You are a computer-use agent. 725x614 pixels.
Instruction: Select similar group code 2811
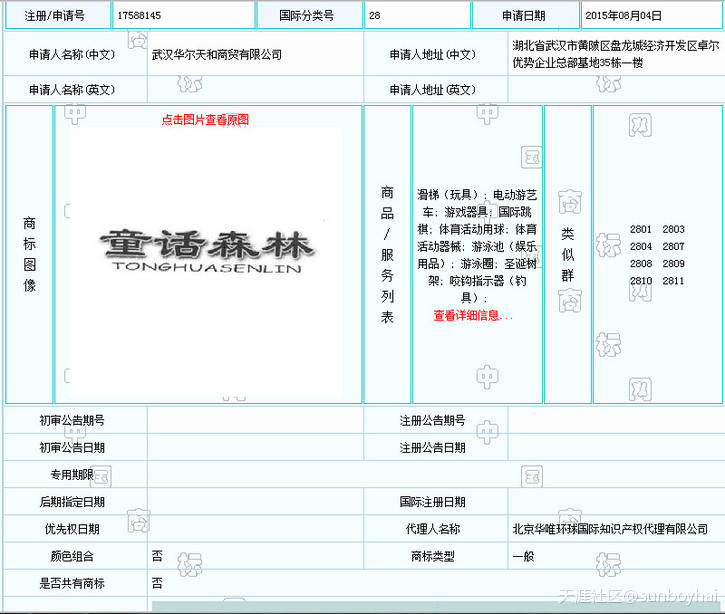673,280
